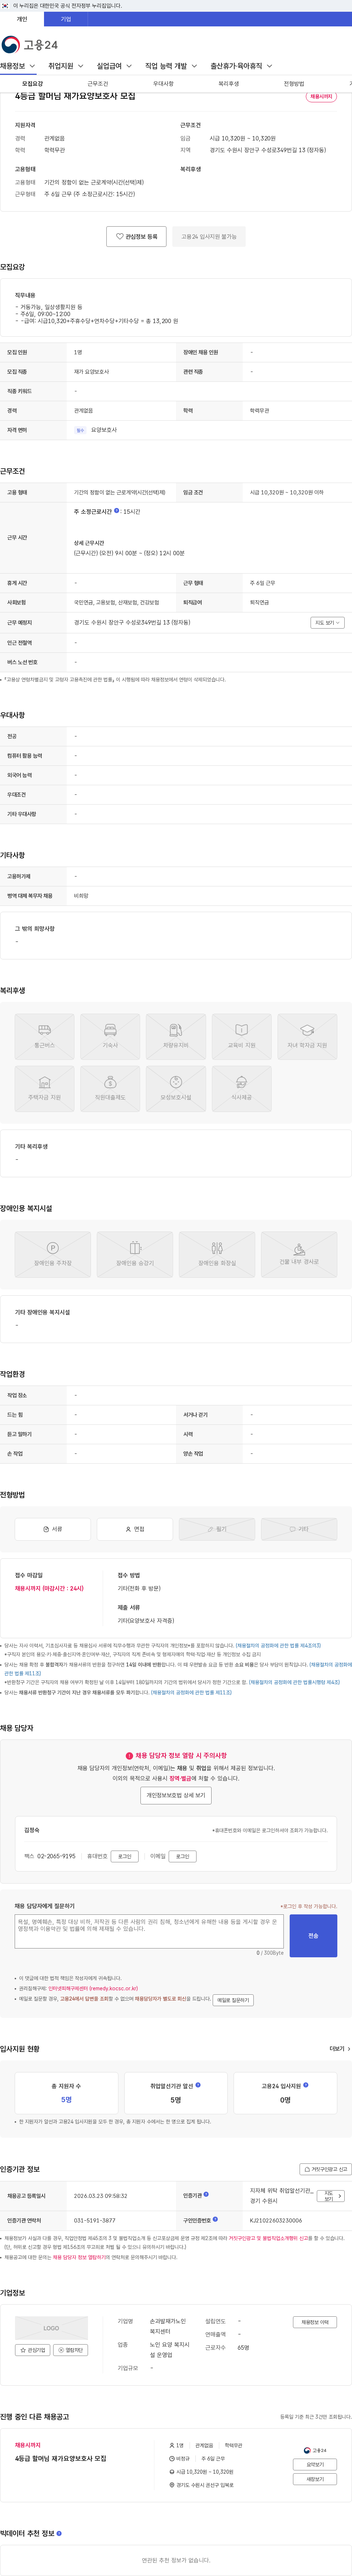Click the 면접 selection method box

[135, 1529]
